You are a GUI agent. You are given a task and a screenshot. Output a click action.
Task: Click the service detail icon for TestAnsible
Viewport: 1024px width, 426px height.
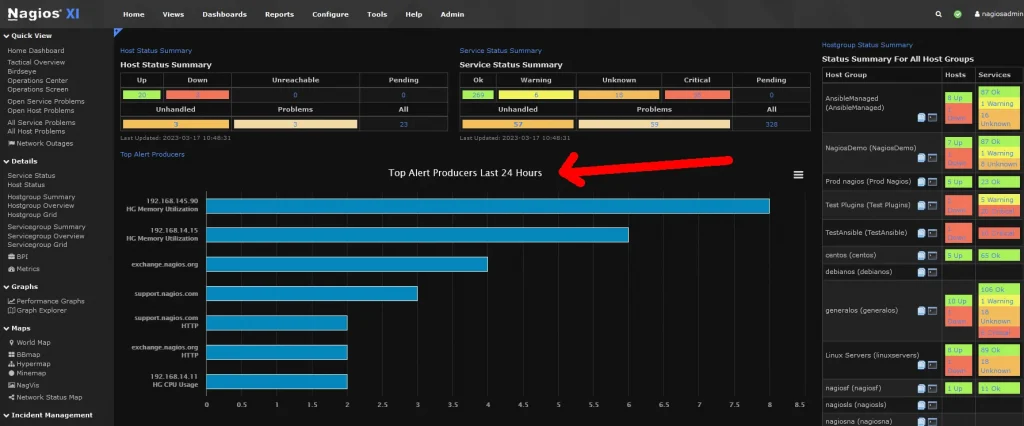point(921,233)
